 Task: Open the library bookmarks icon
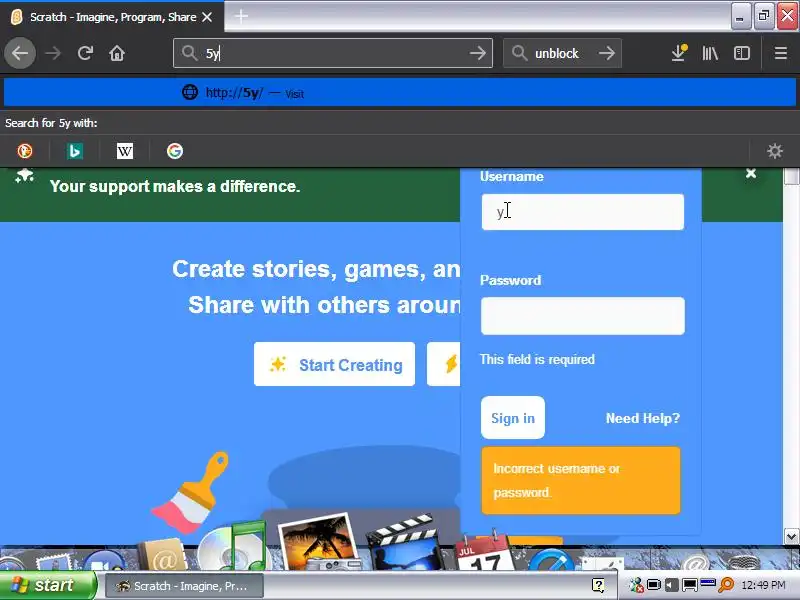(x=710, y=53)
